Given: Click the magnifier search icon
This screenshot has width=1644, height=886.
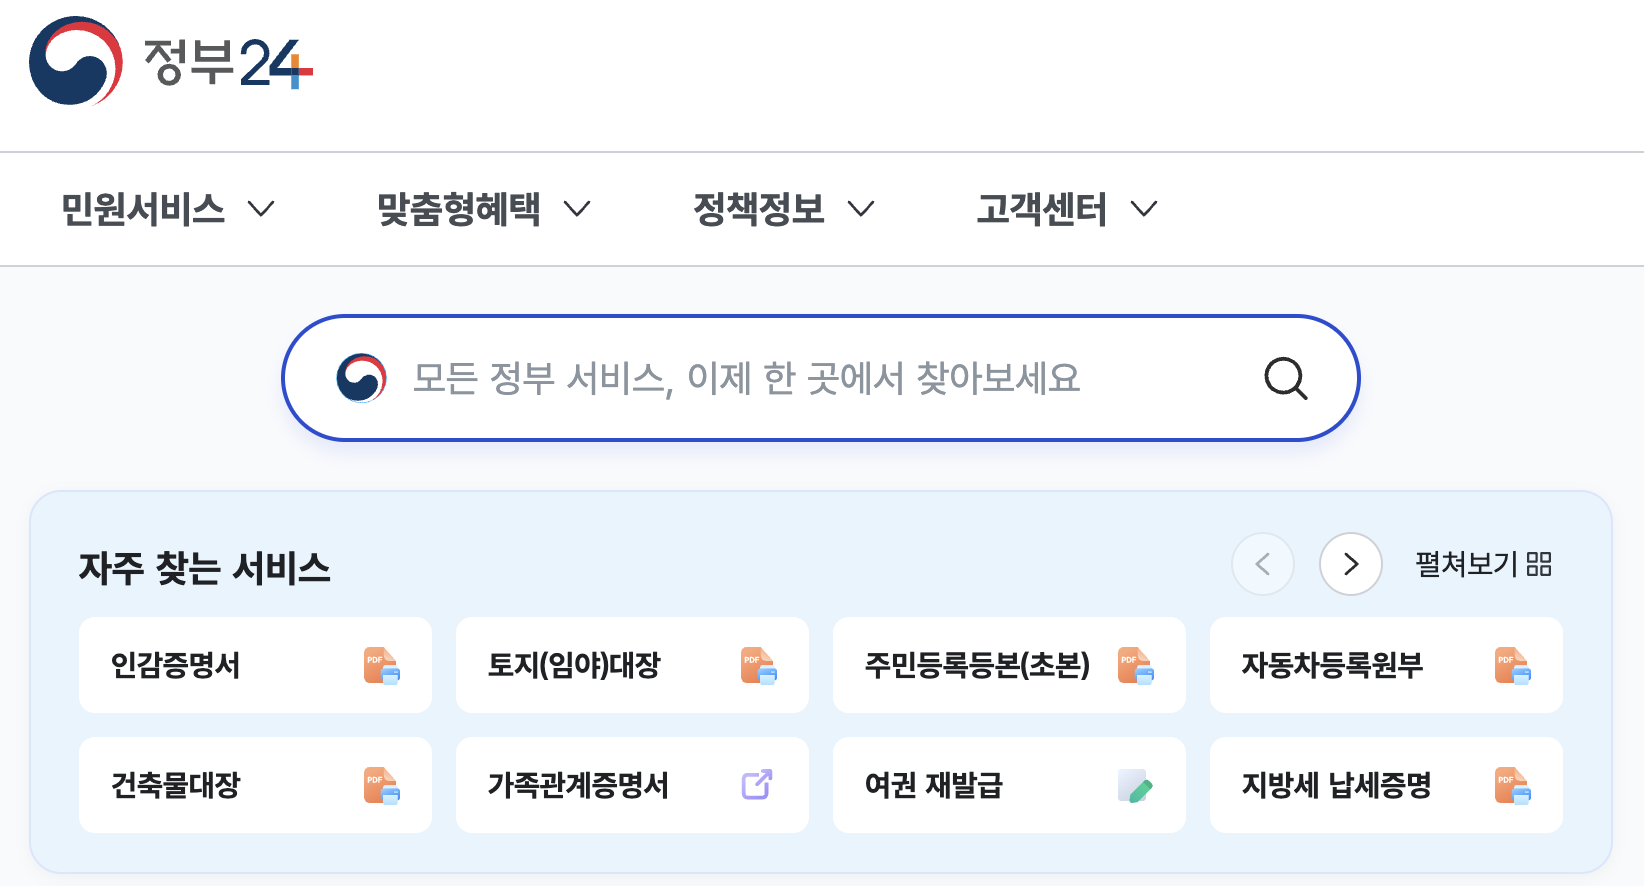Looking at the screenshot, I should point(1285,378).
